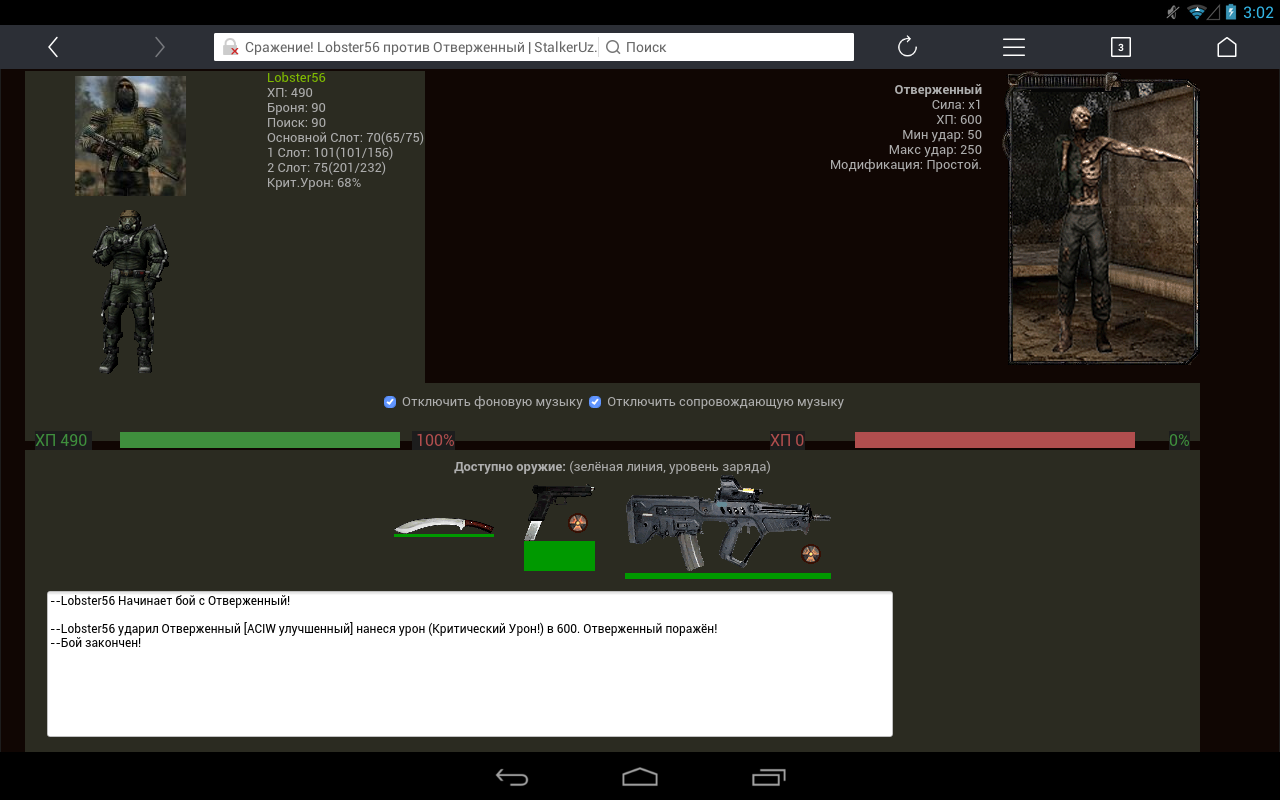1280x800 pixels.
Task: Tap the search magnifier icon
Action: click(613, 47)
